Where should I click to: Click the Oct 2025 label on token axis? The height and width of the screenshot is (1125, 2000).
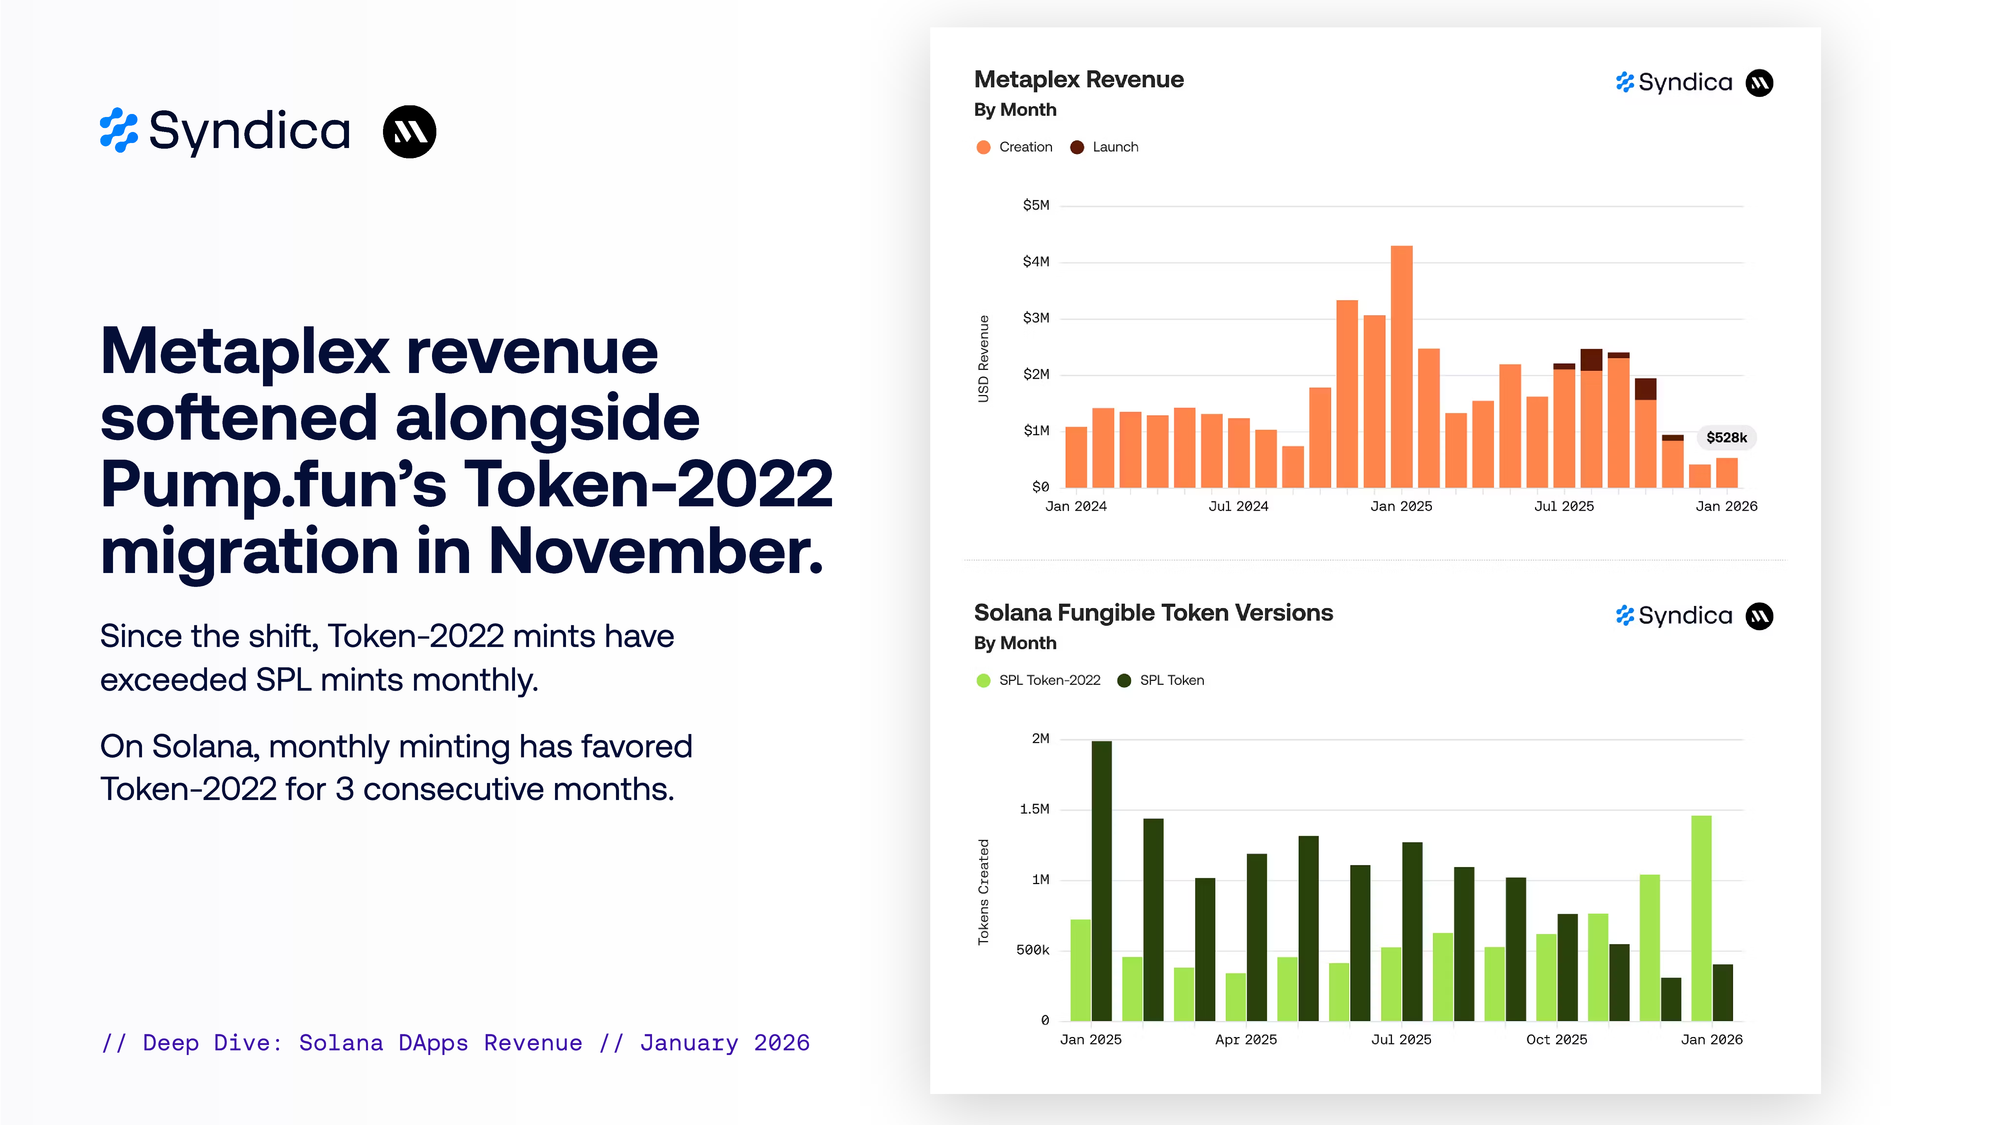[x=1556, y=1040]
